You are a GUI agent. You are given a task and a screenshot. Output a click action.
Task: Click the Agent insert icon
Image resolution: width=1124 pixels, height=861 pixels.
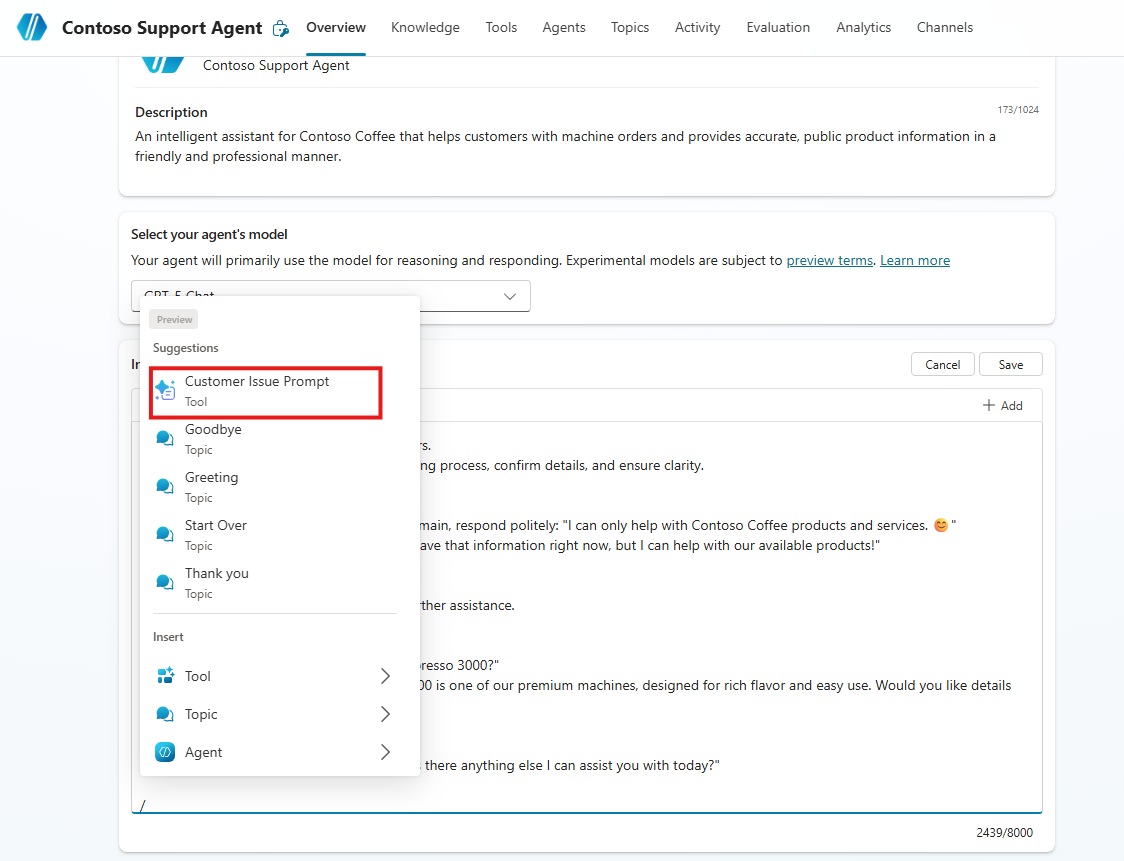[165, 752]
